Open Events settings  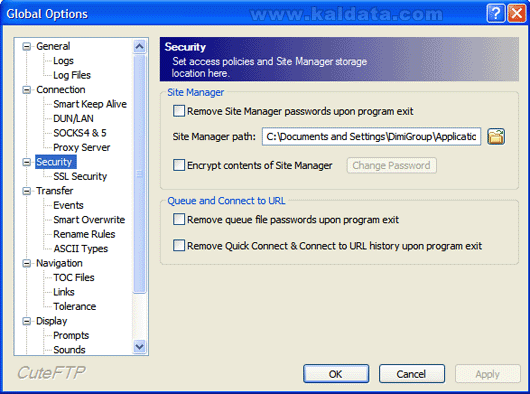click(x=68, y=205)
